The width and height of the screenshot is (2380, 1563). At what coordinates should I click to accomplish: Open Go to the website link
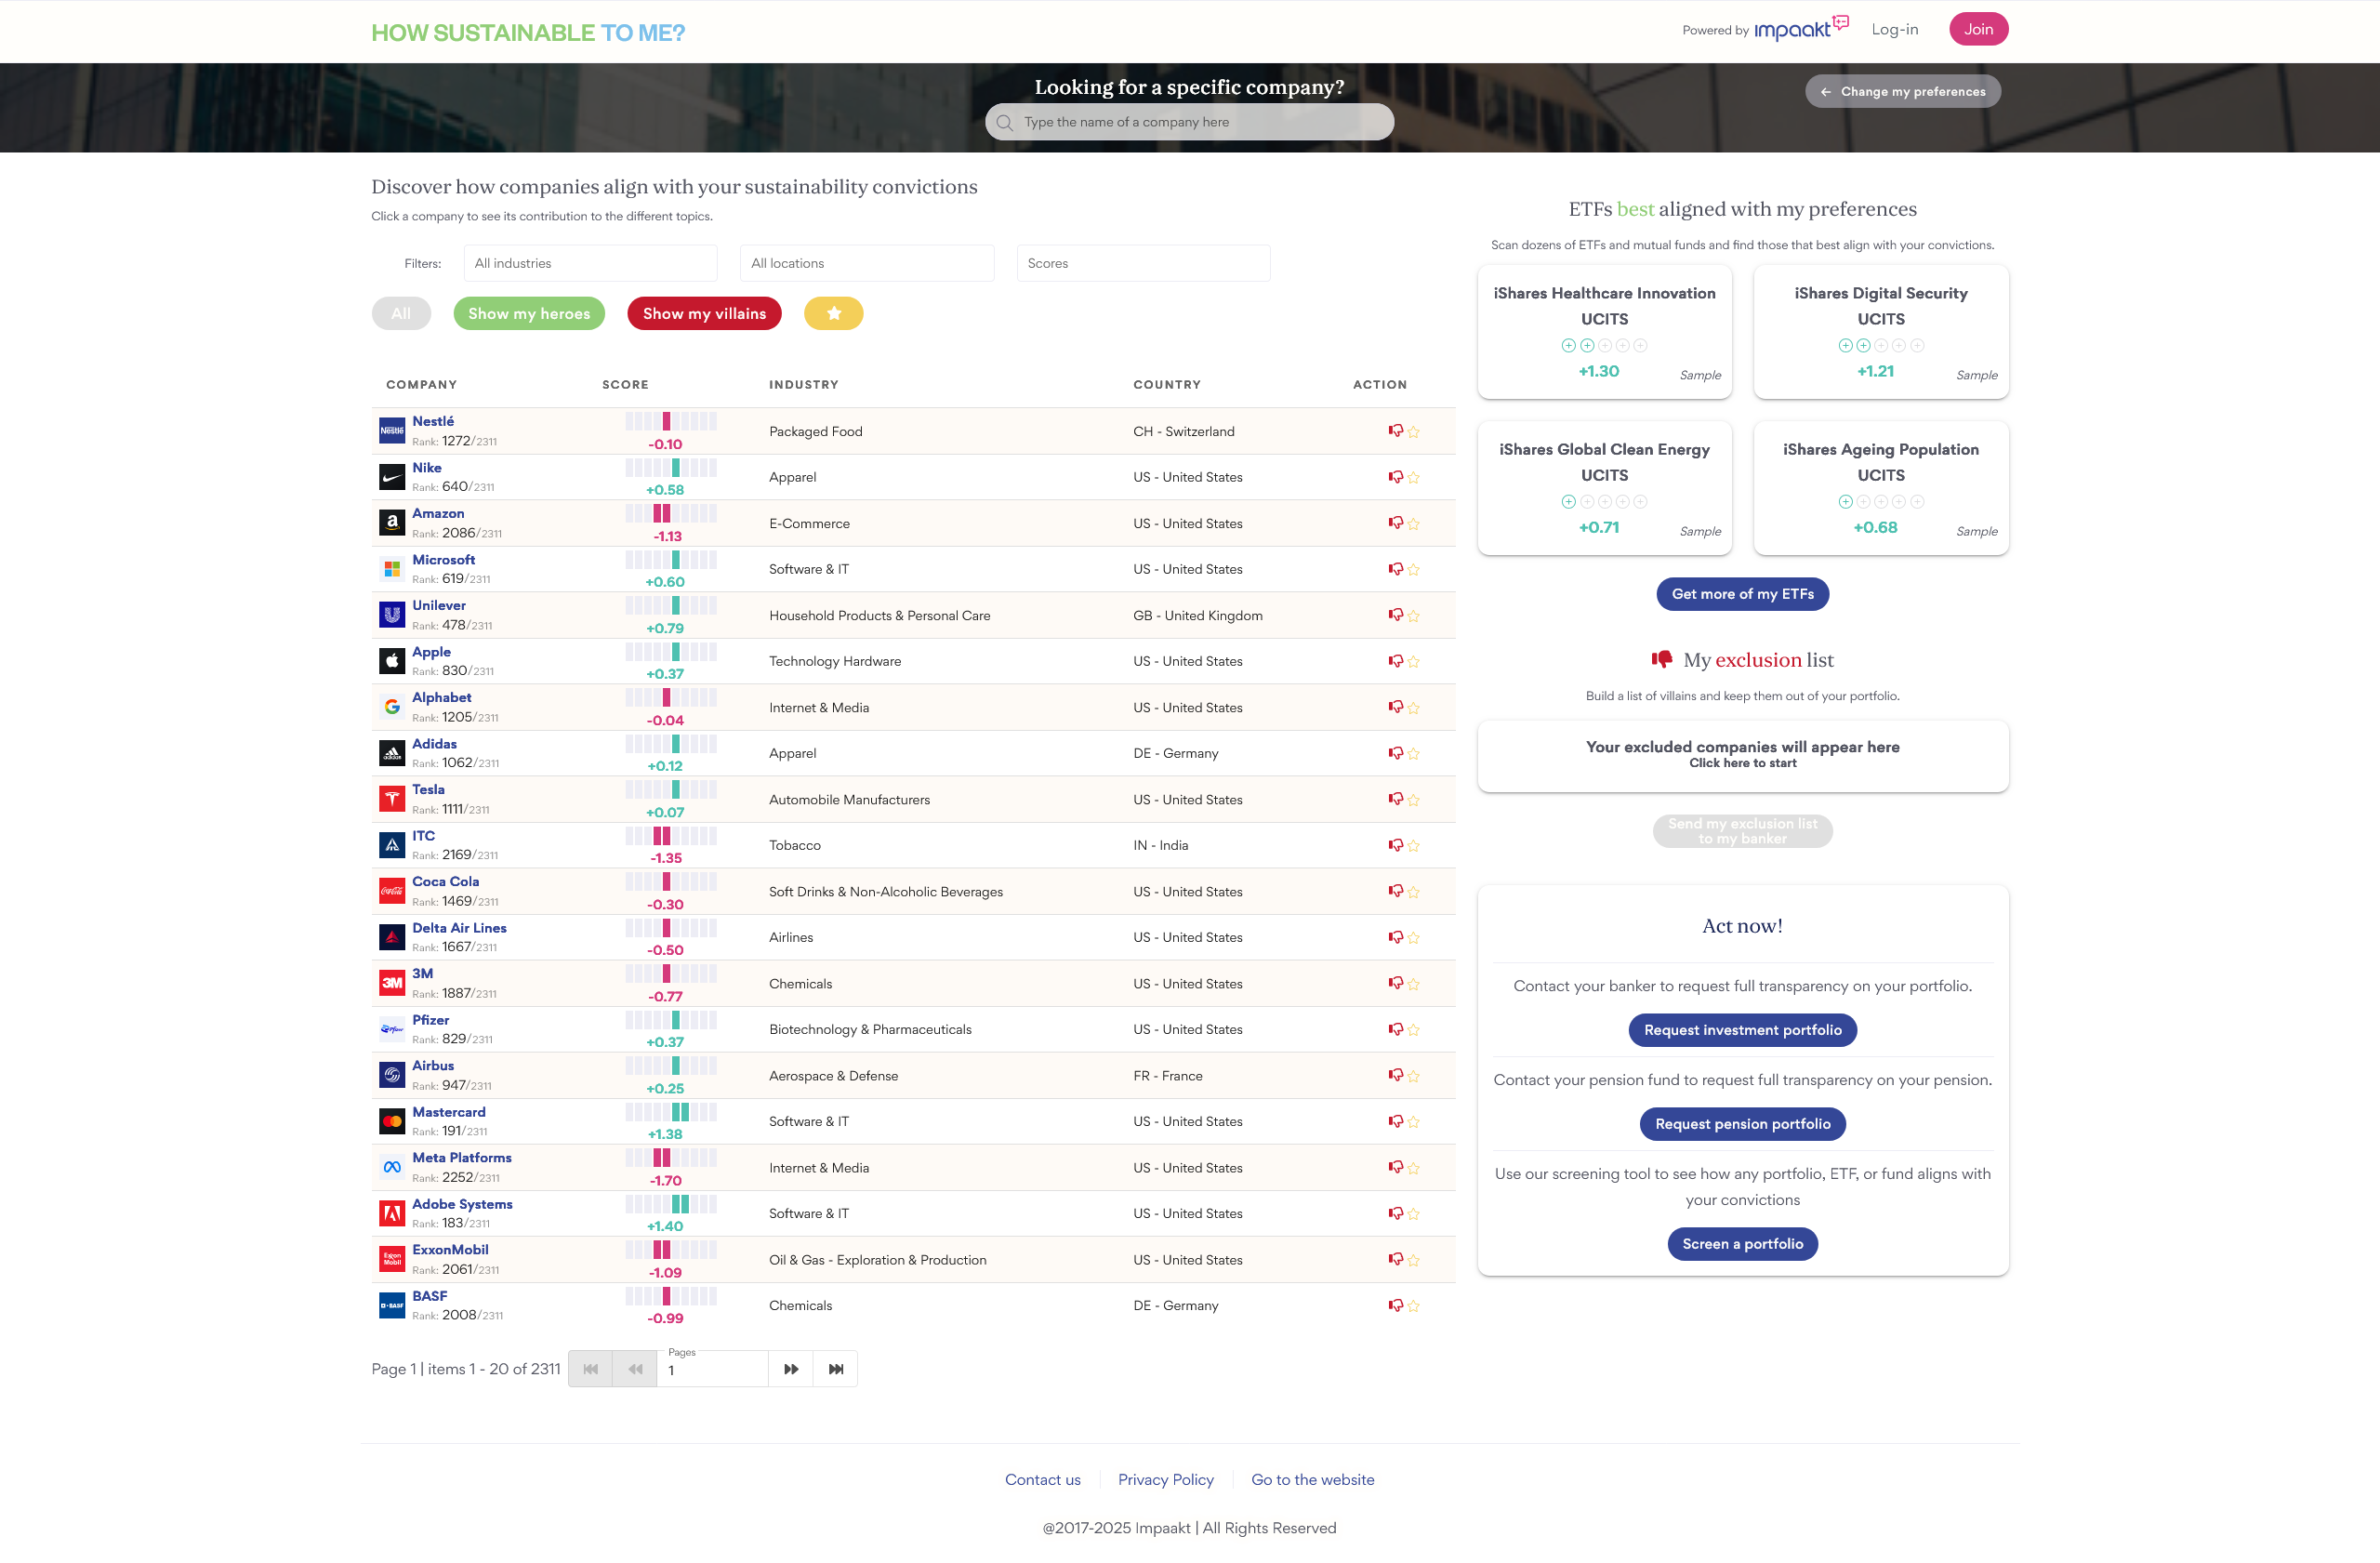(x=1312, y=1480)
